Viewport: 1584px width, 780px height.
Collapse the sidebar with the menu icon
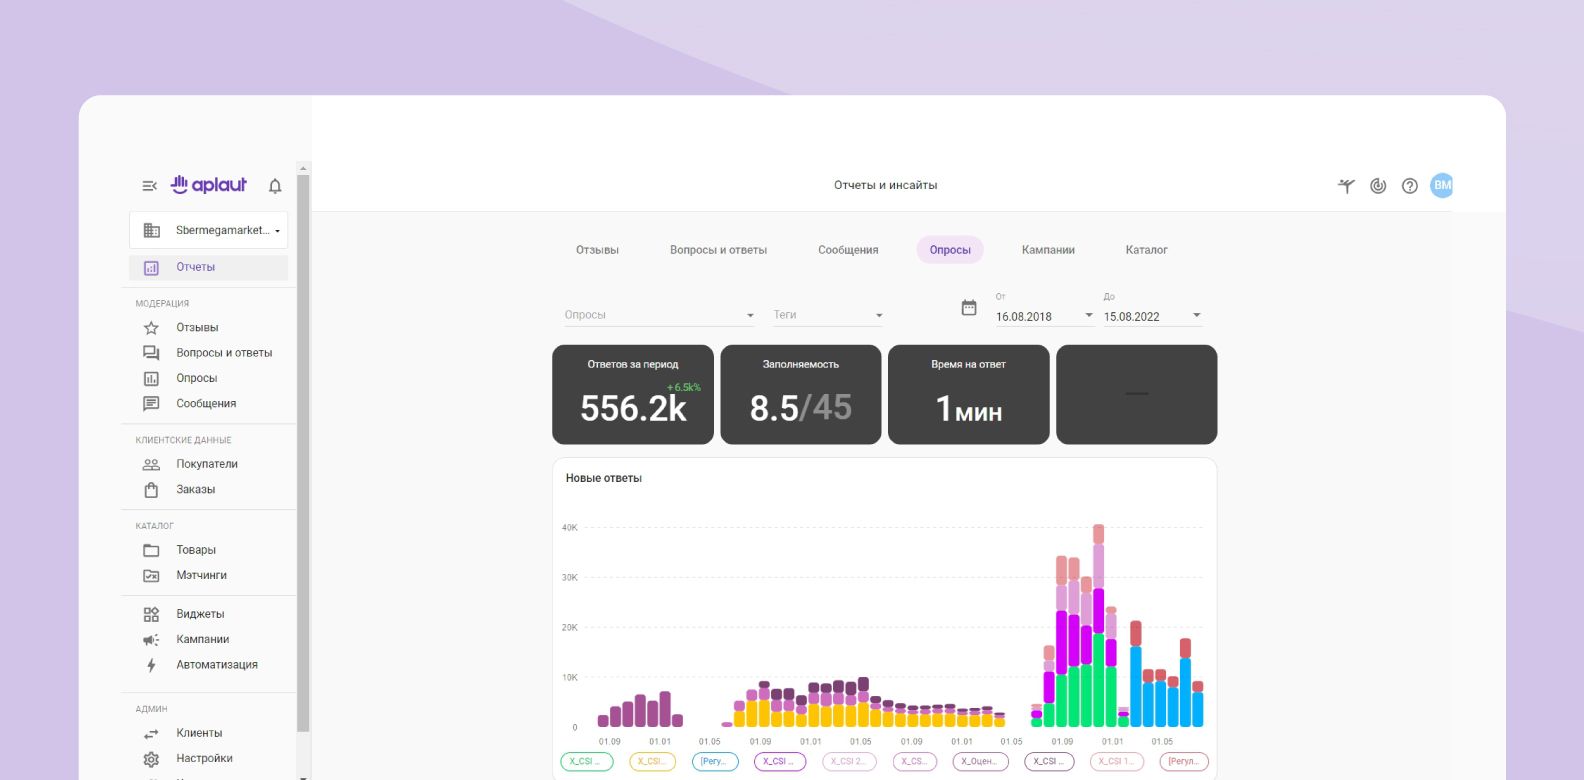click(x=149, y=186)
